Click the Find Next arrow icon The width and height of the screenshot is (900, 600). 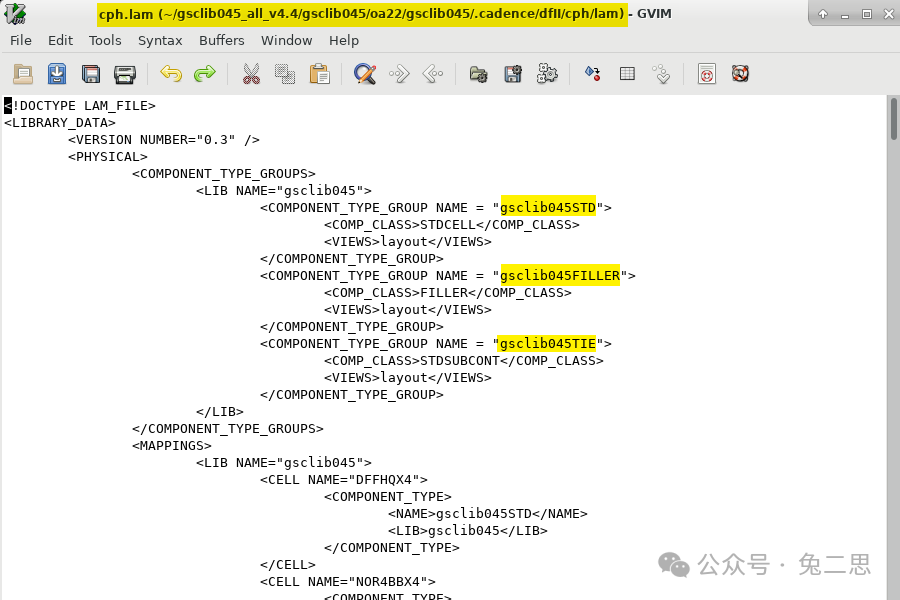pyautogui.click(x=399, y=74)
